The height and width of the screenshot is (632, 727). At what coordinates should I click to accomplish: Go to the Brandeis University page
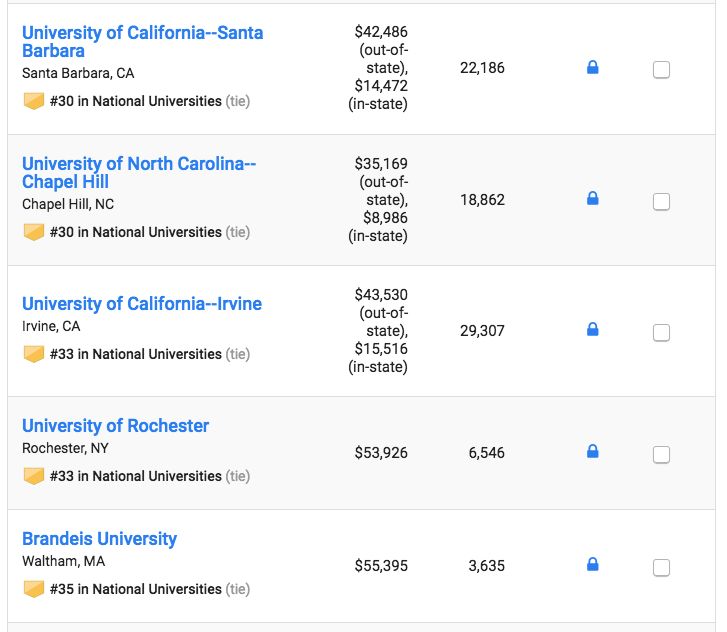(99, 538)
